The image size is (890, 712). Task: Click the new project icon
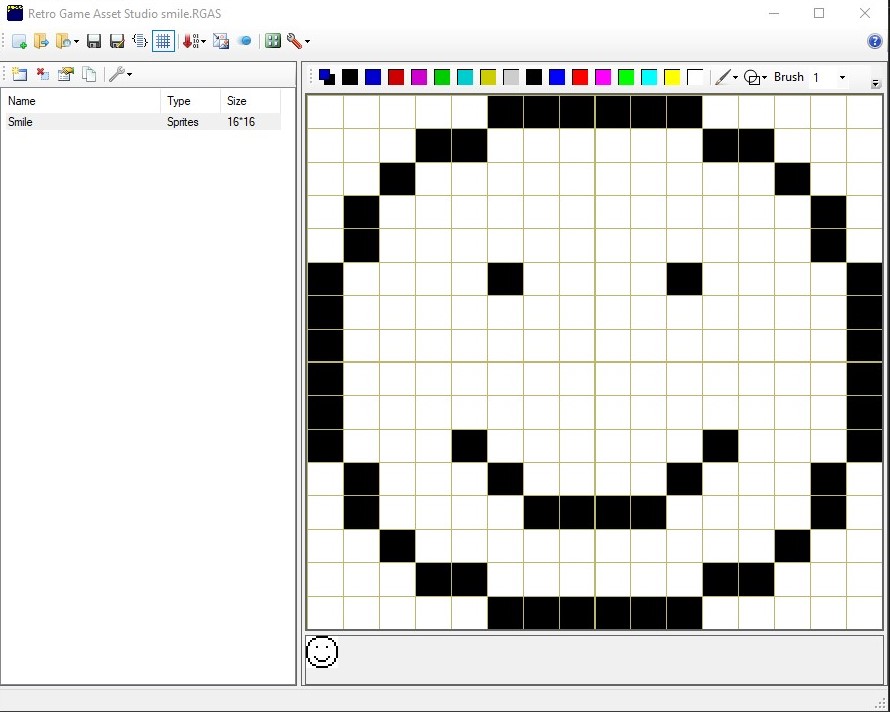pos(19,41)
